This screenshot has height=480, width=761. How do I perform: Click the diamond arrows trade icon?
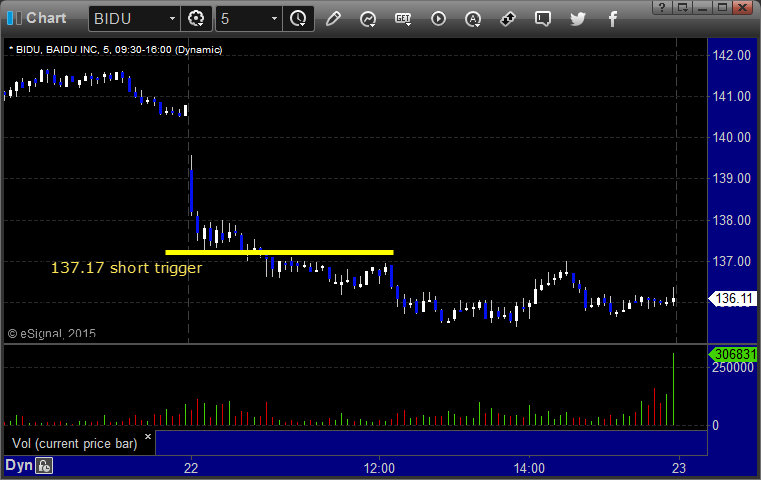pos(508,19)
